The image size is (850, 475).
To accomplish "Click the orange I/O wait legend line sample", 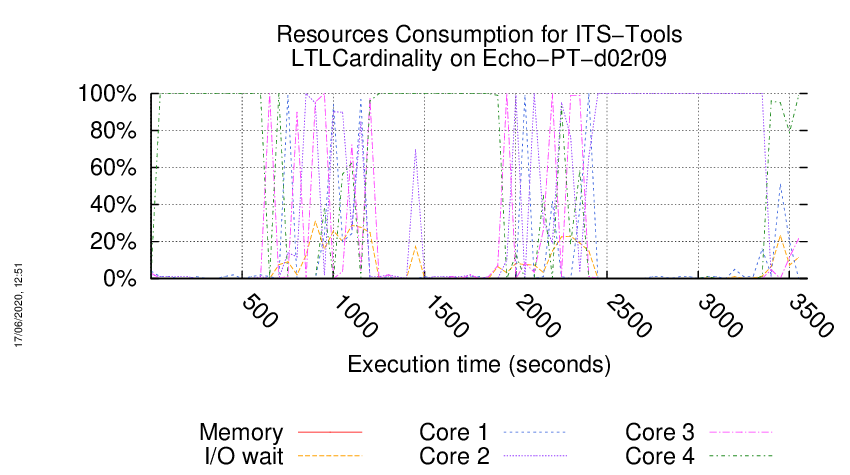I will click(x=330, y=456).
